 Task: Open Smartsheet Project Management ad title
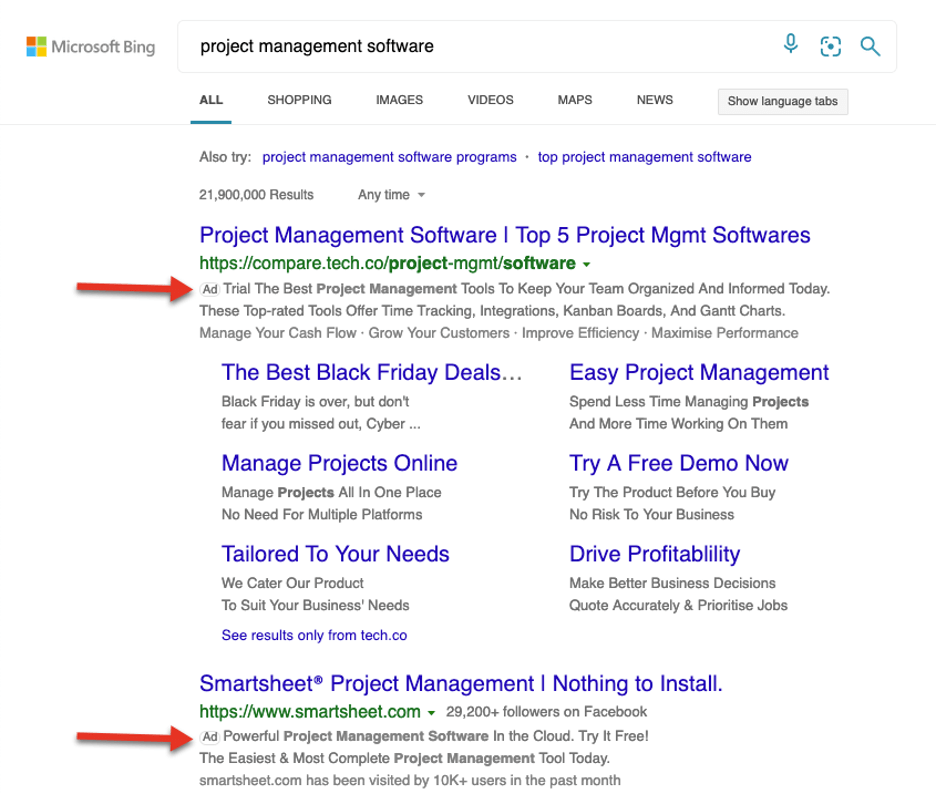(461, 684)
